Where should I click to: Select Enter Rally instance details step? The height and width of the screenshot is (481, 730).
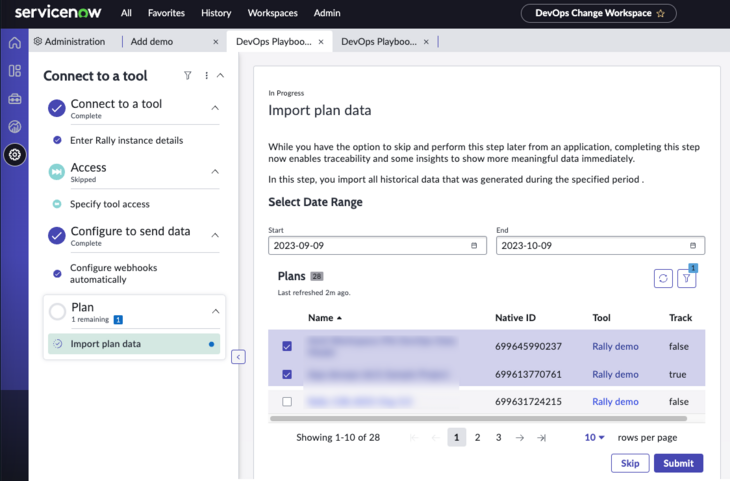(x=126, y=141)
